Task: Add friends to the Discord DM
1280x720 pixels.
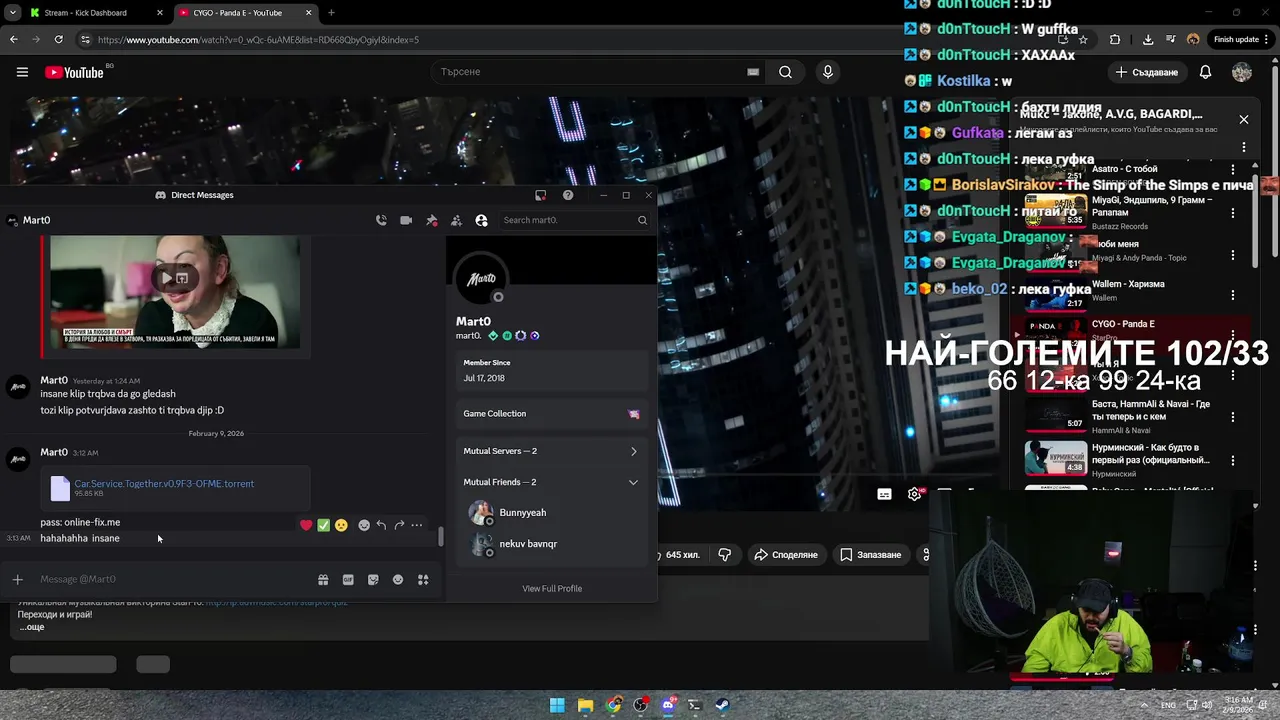Action: 456,220
